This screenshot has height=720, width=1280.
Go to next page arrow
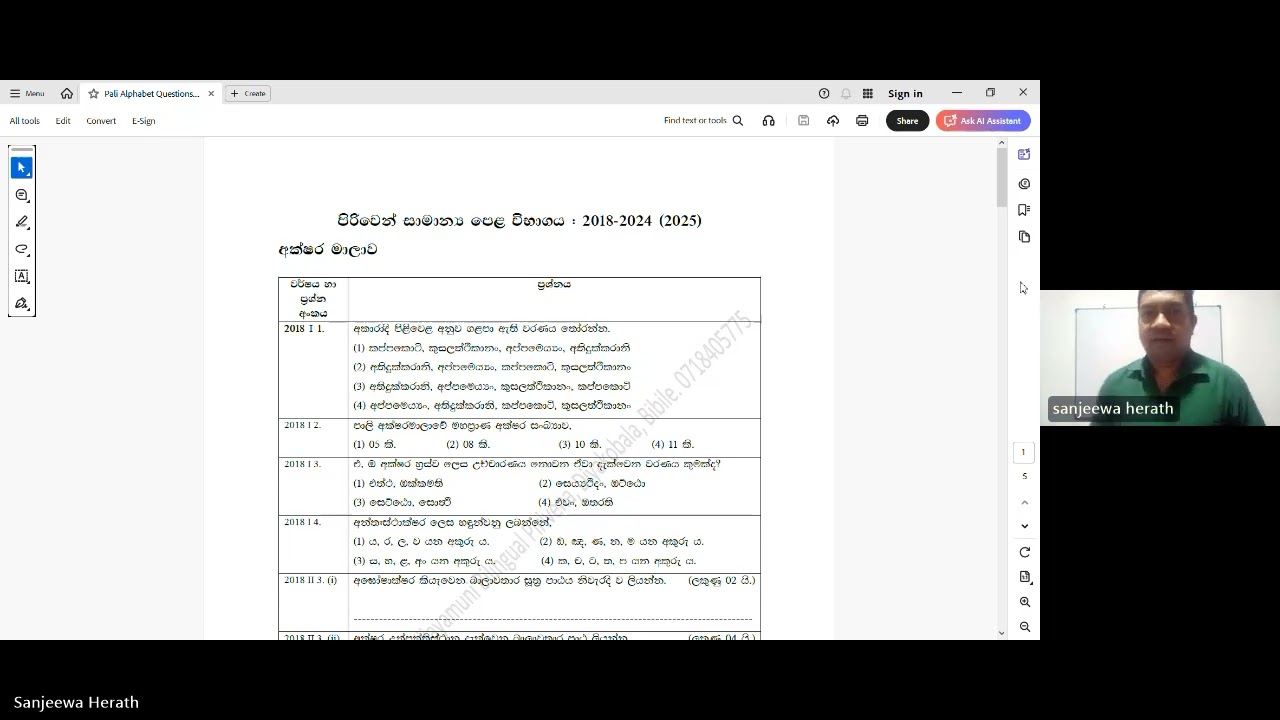1024,526
